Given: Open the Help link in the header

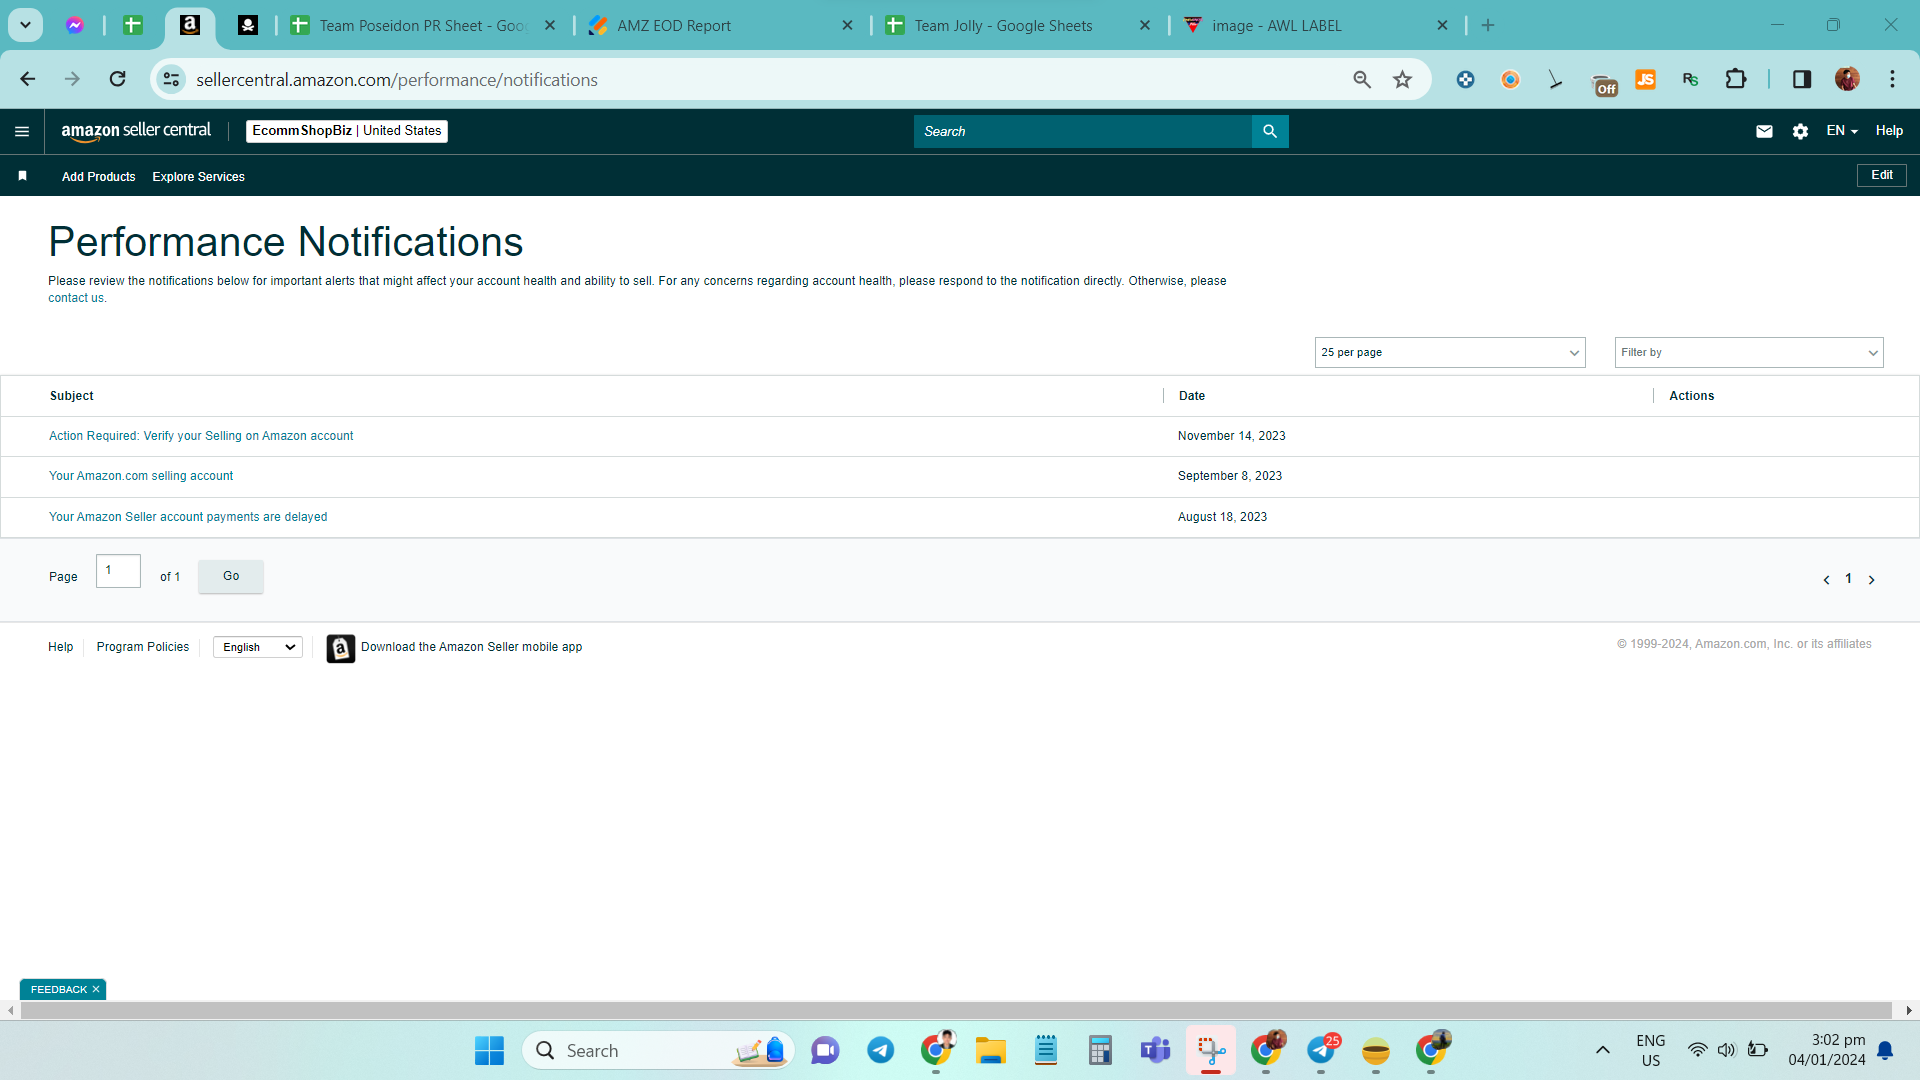Looking at the screenshot, I should point(1889,131).
